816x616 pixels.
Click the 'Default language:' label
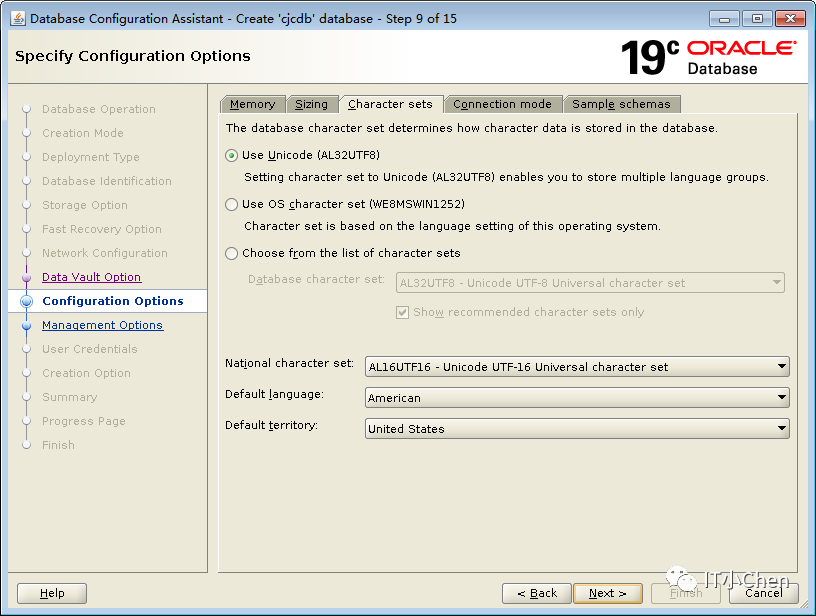[x=274, y=394]
